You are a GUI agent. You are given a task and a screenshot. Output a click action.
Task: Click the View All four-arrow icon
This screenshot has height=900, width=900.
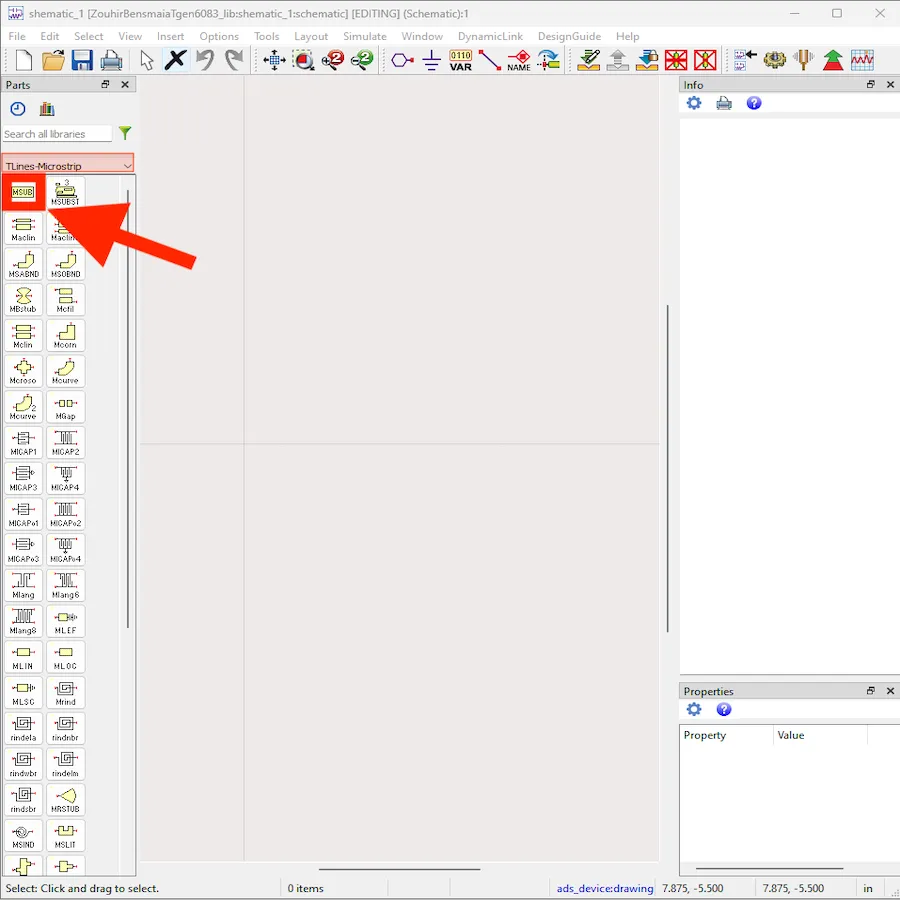pyautogui.click(x=274, y=60)
